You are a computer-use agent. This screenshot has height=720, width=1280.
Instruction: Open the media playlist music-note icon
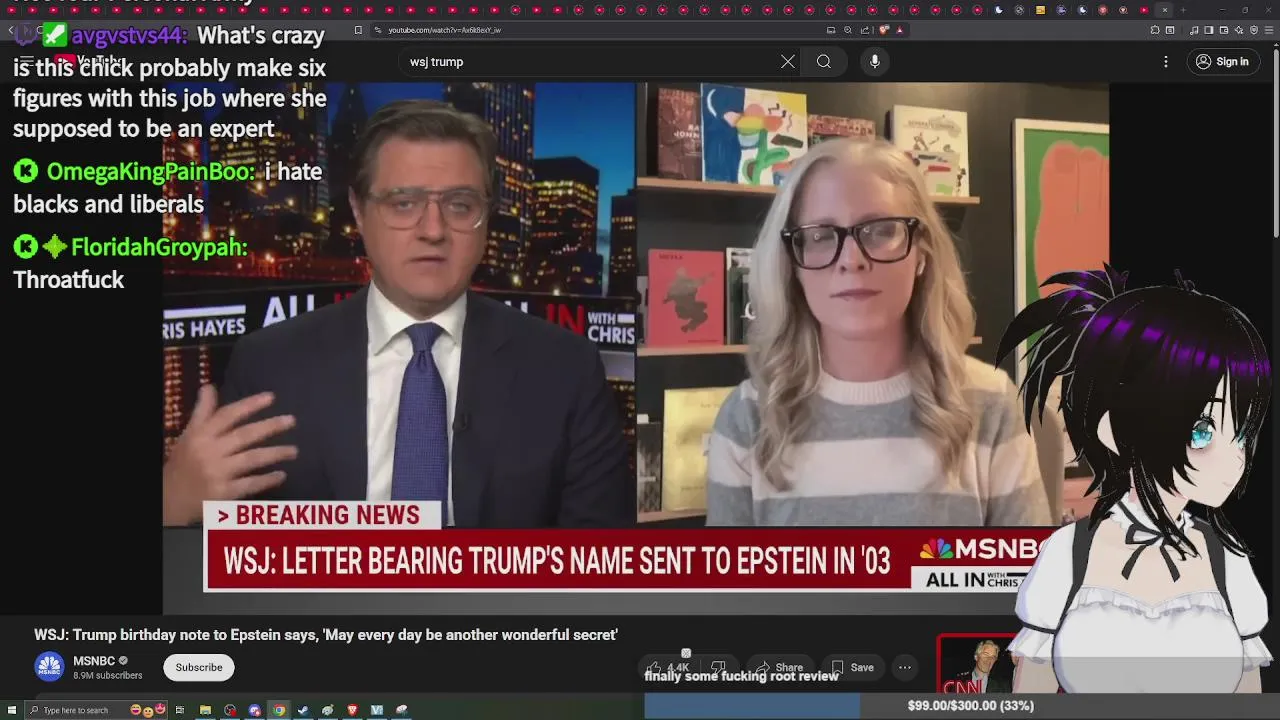pos(1194,30)
